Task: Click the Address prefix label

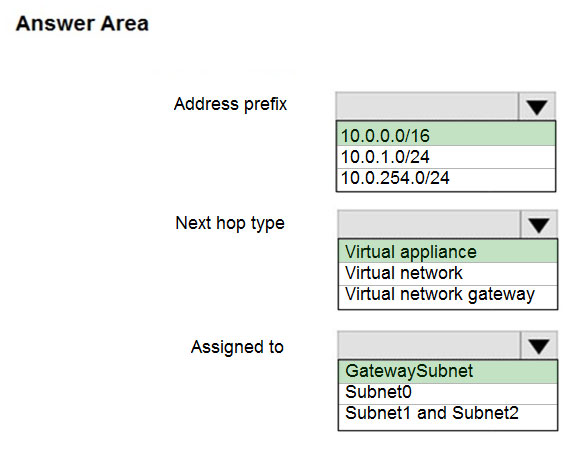Action: coord(230,104)
